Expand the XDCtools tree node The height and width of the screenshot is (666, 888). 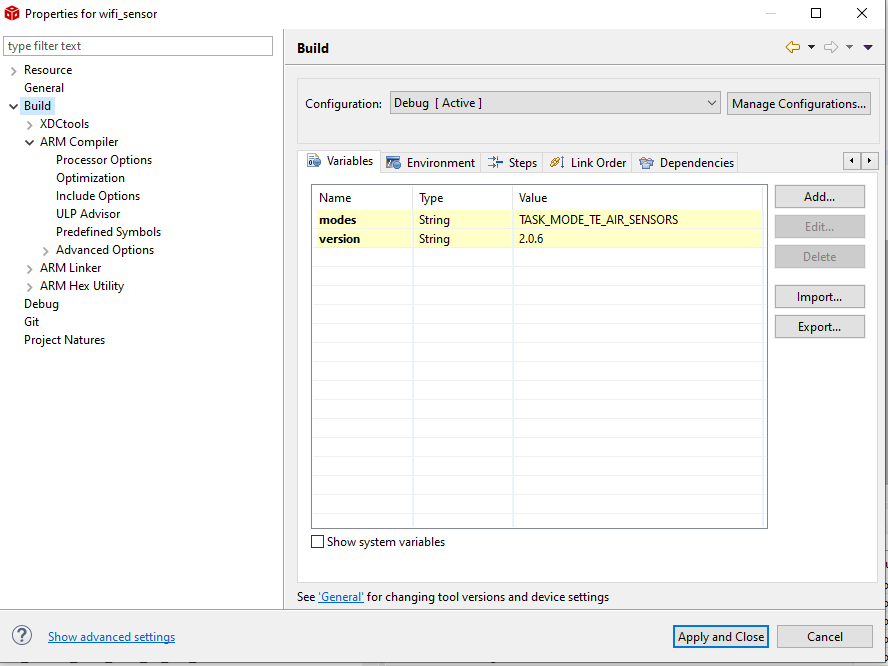30,124
